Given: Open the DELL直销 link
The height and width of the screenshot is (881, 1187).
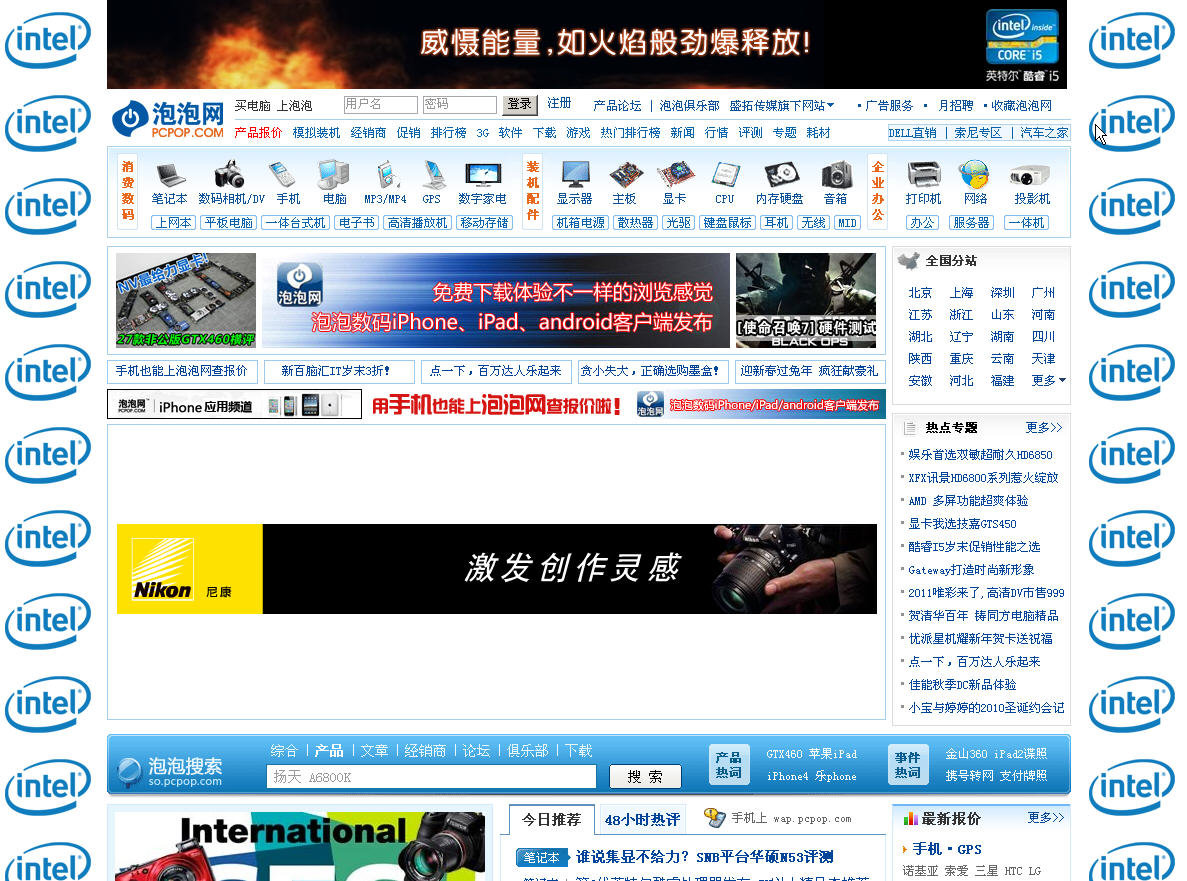Looking at the screenshot, I should click(x=912, y=133).
